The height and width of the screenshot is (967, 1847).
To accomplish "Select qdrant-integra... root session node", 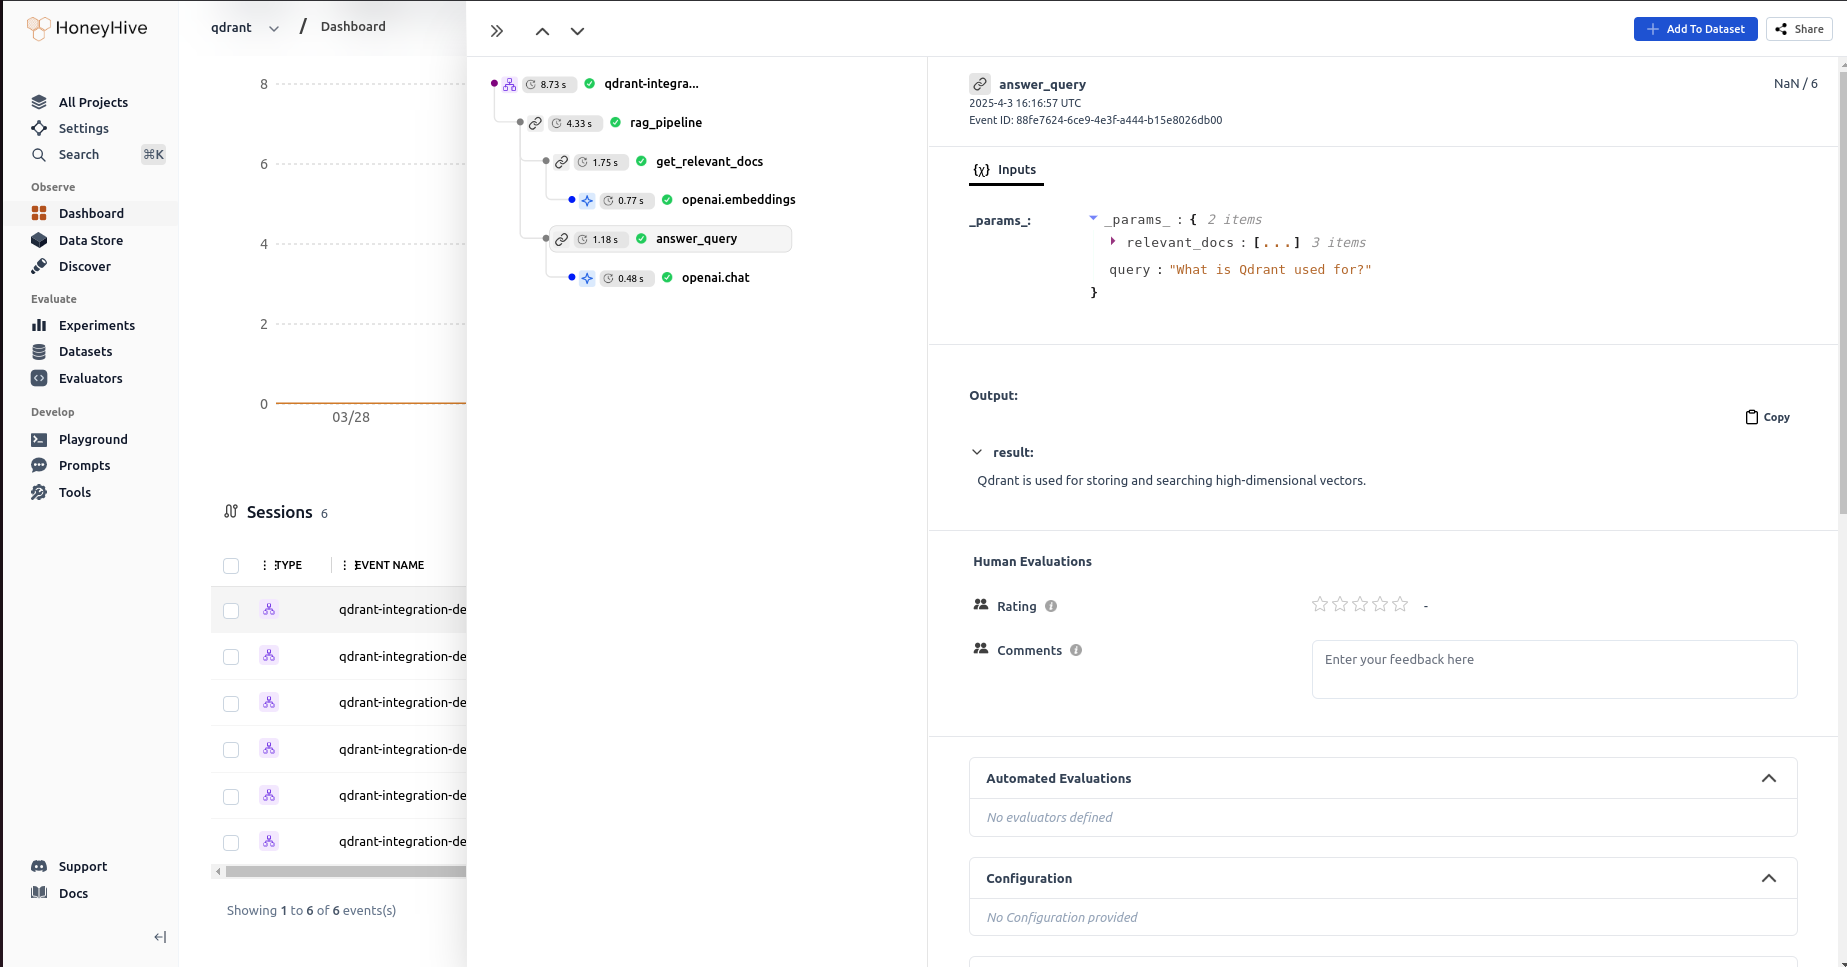I will pyautogui.click(x=651, y=84).
